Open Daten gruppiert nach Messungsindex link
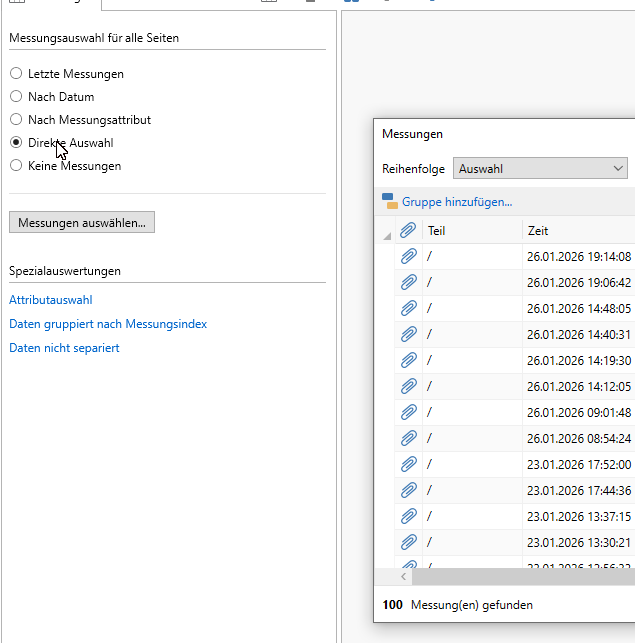The image size is (635, 643). pyautogui.click(x=108, y=324)
